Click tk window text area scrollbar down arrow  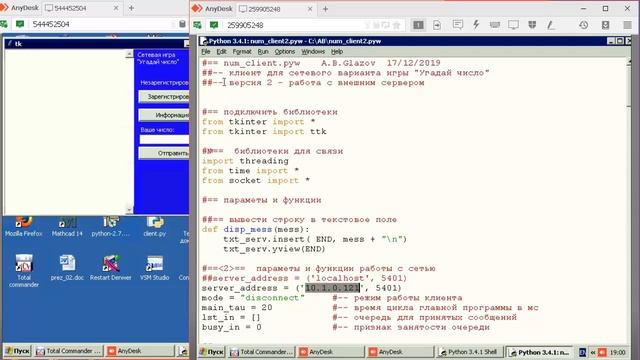(129, 210)
